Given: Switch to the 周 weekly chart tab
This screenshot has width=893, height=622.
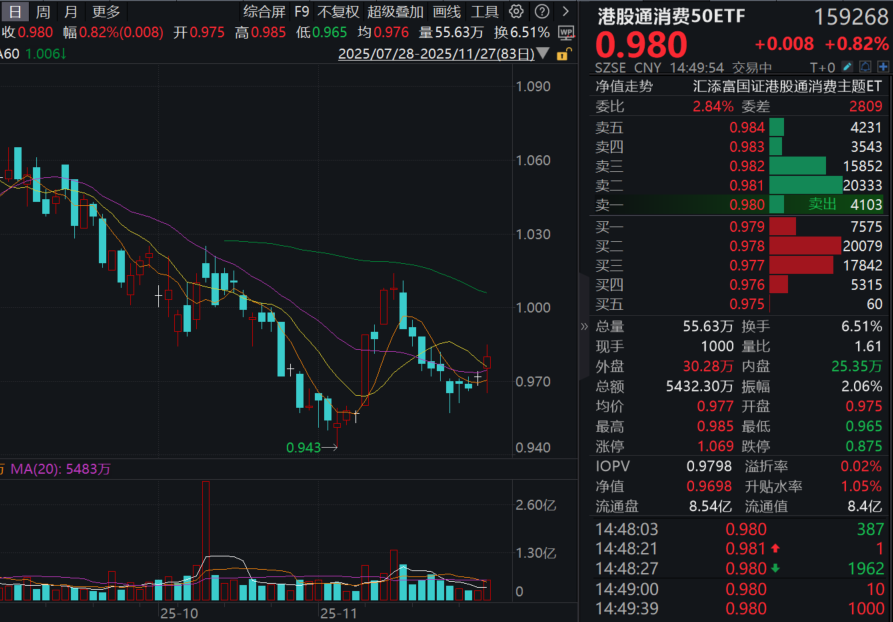Looking at the screenshot, I should click(42, 12).
